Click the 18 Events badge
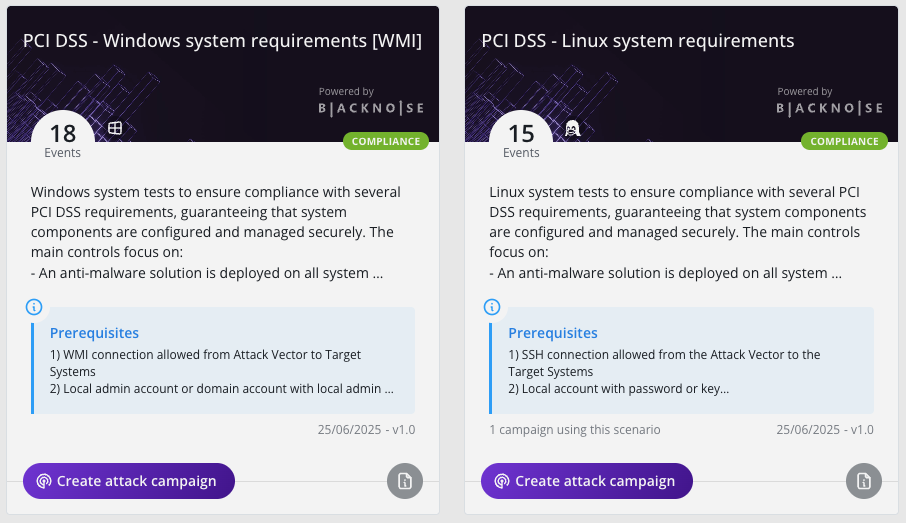This screenshot has height=523, width=906. tap(63, 138)
